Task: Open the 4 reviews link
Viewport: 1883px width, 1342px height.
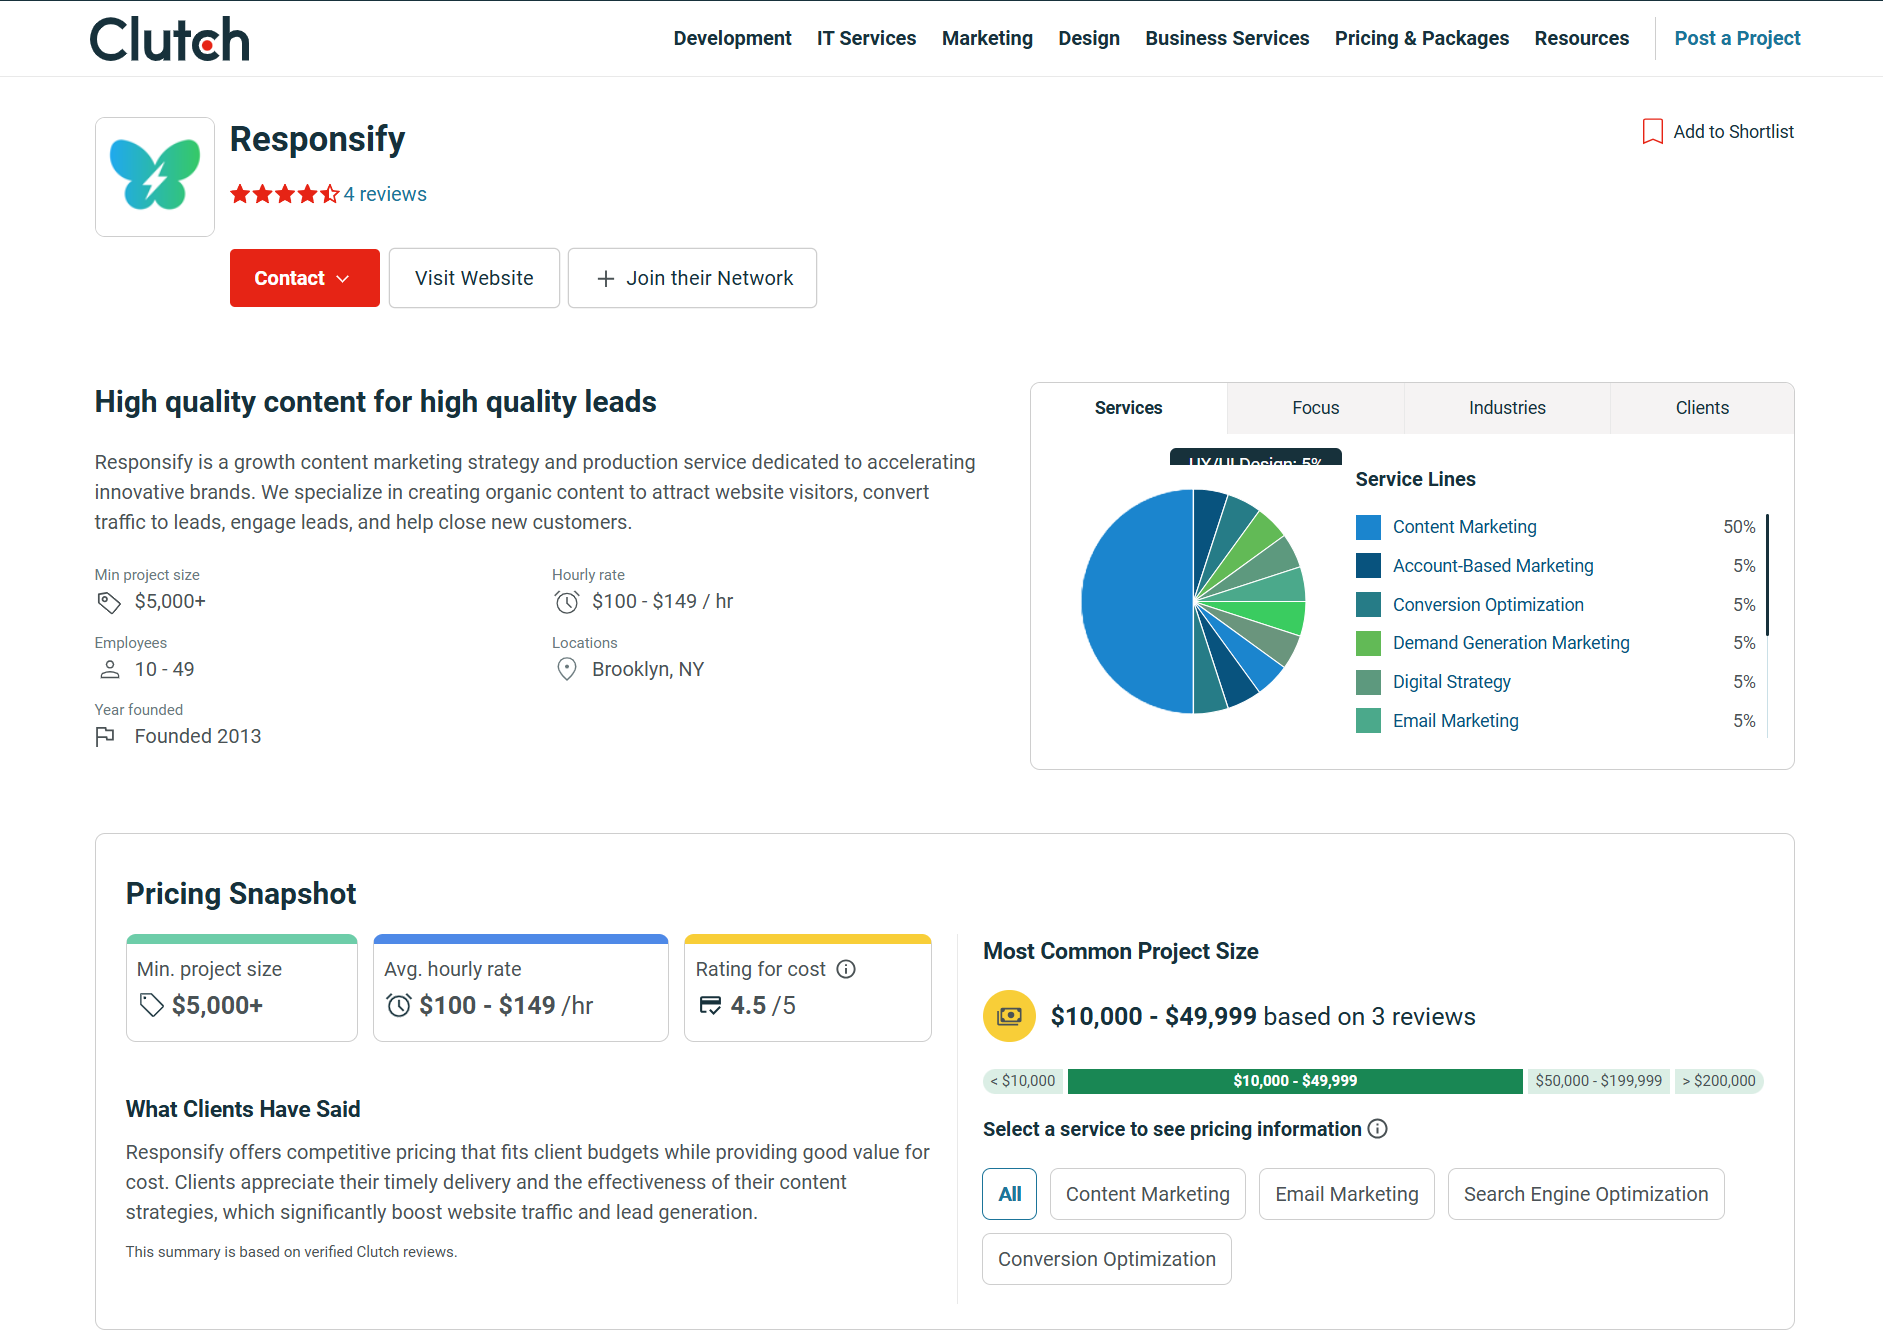Action: tap(385, 194)
